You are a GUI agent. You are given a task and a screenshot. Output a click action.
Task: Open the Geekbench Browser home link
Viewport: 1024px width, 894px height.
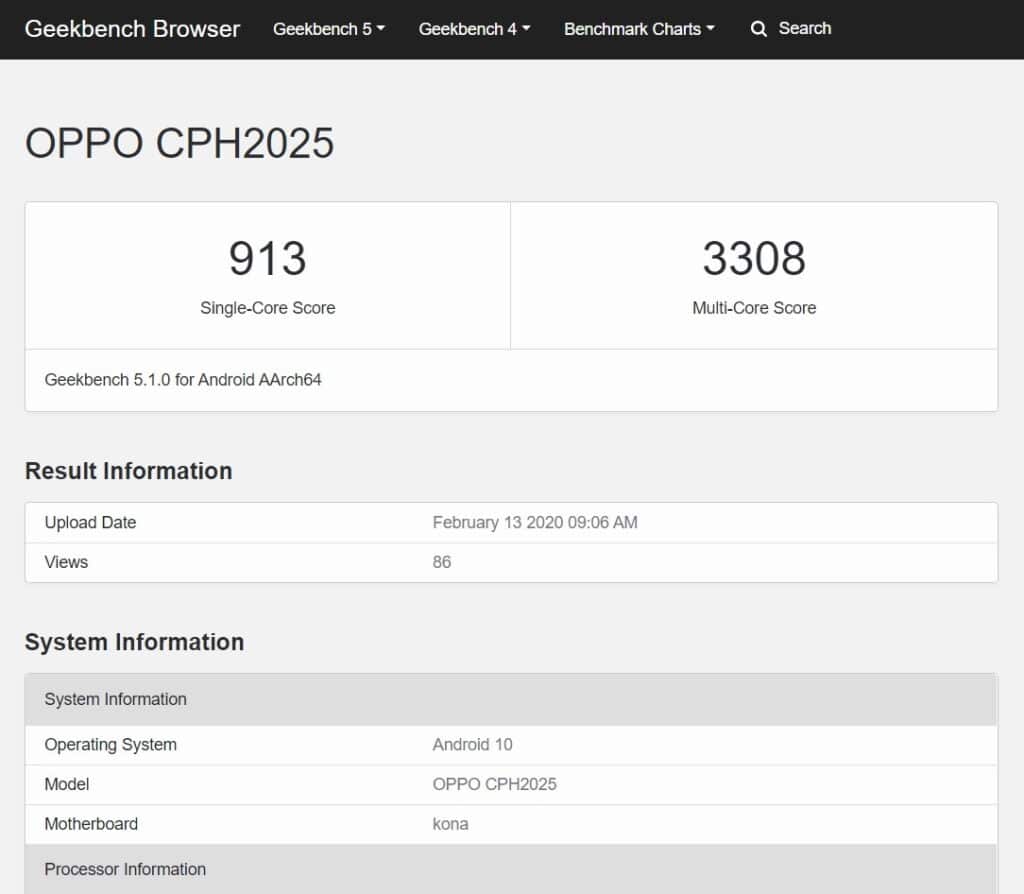tap(133, 29)
